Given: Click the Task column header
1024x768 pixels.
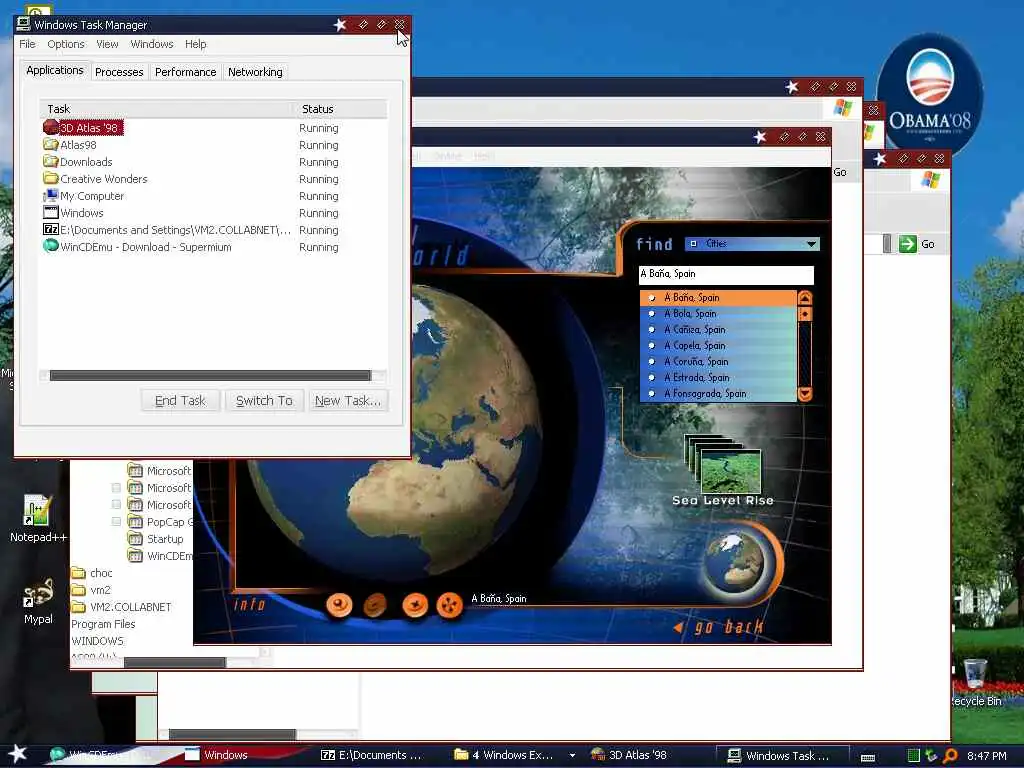Looking at the screenshot, I should click(x=167, y=109).
